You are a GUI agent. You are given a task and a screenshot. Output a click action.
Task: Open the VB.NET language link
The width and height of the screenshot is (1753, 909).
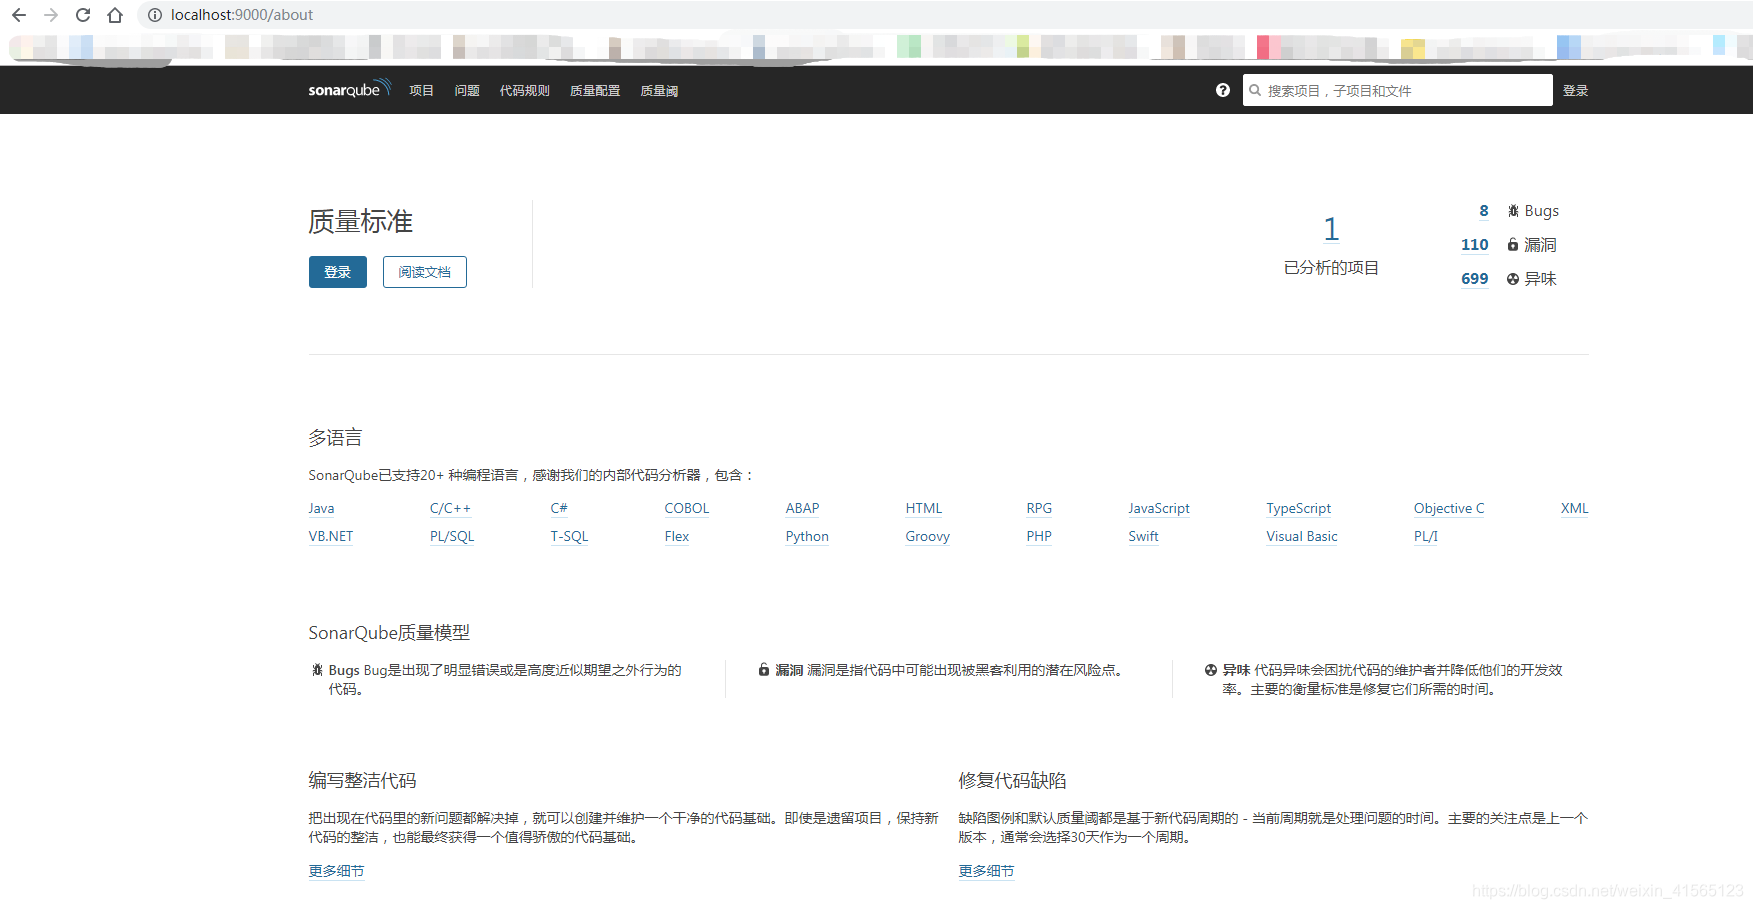331,536
